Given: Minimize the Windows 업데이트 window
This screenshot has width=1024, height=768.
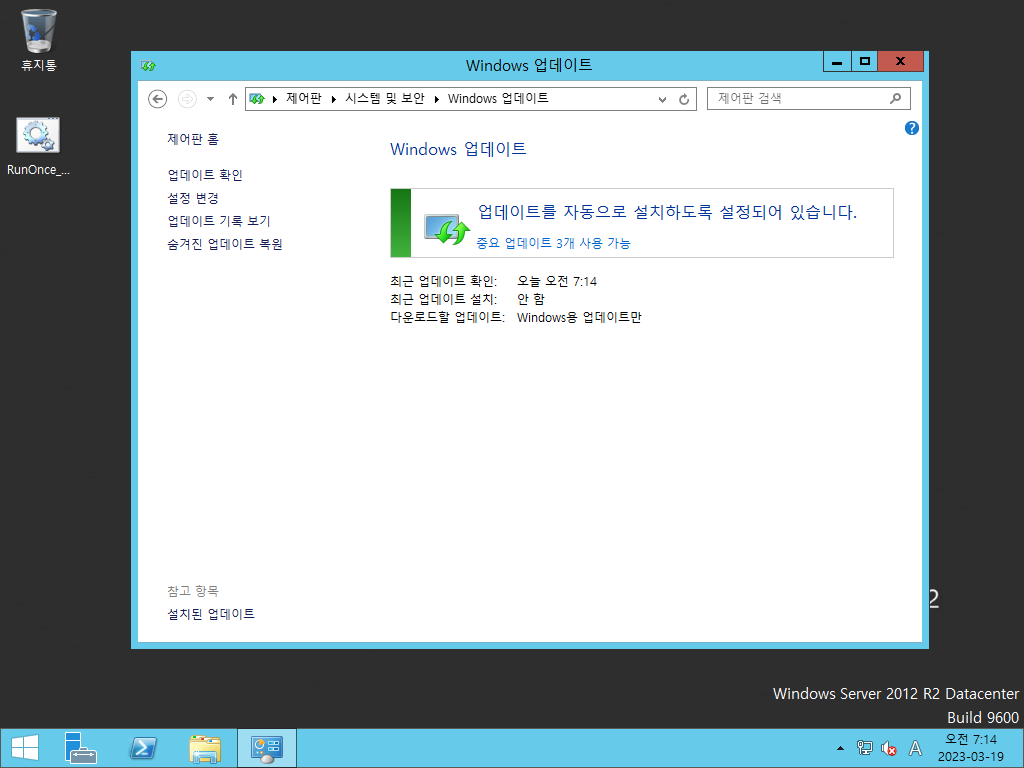Looking at the screenshot, I should tap(837, 62).
